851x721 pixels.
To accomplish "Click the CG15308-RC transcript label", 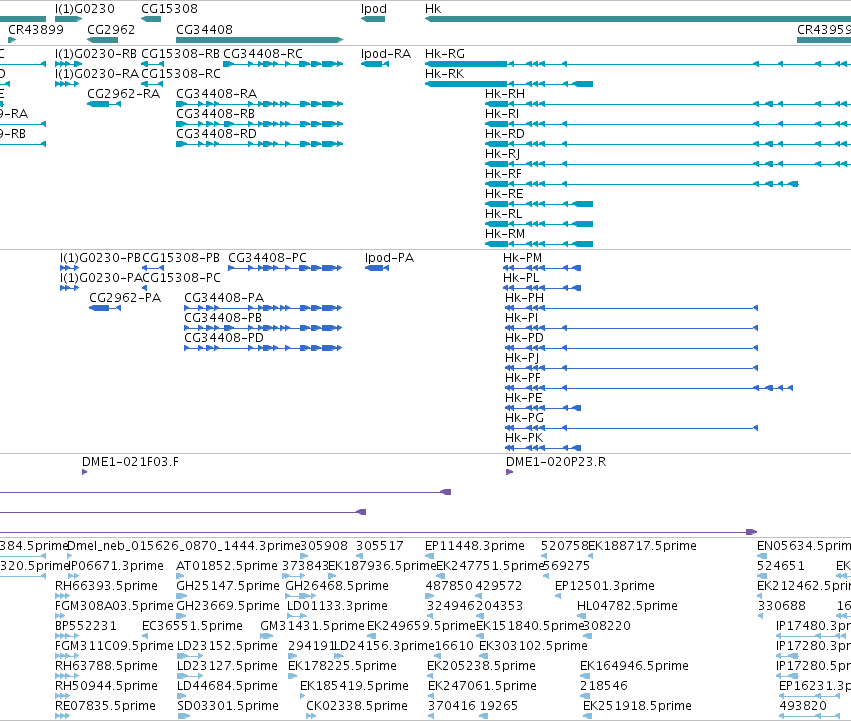I will [181, 74].
